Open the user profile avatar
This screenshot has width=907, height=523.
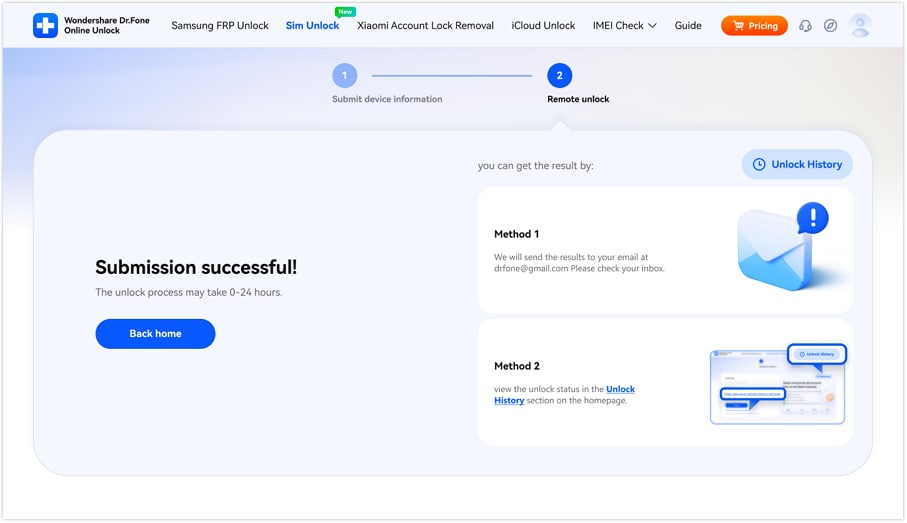860,25
